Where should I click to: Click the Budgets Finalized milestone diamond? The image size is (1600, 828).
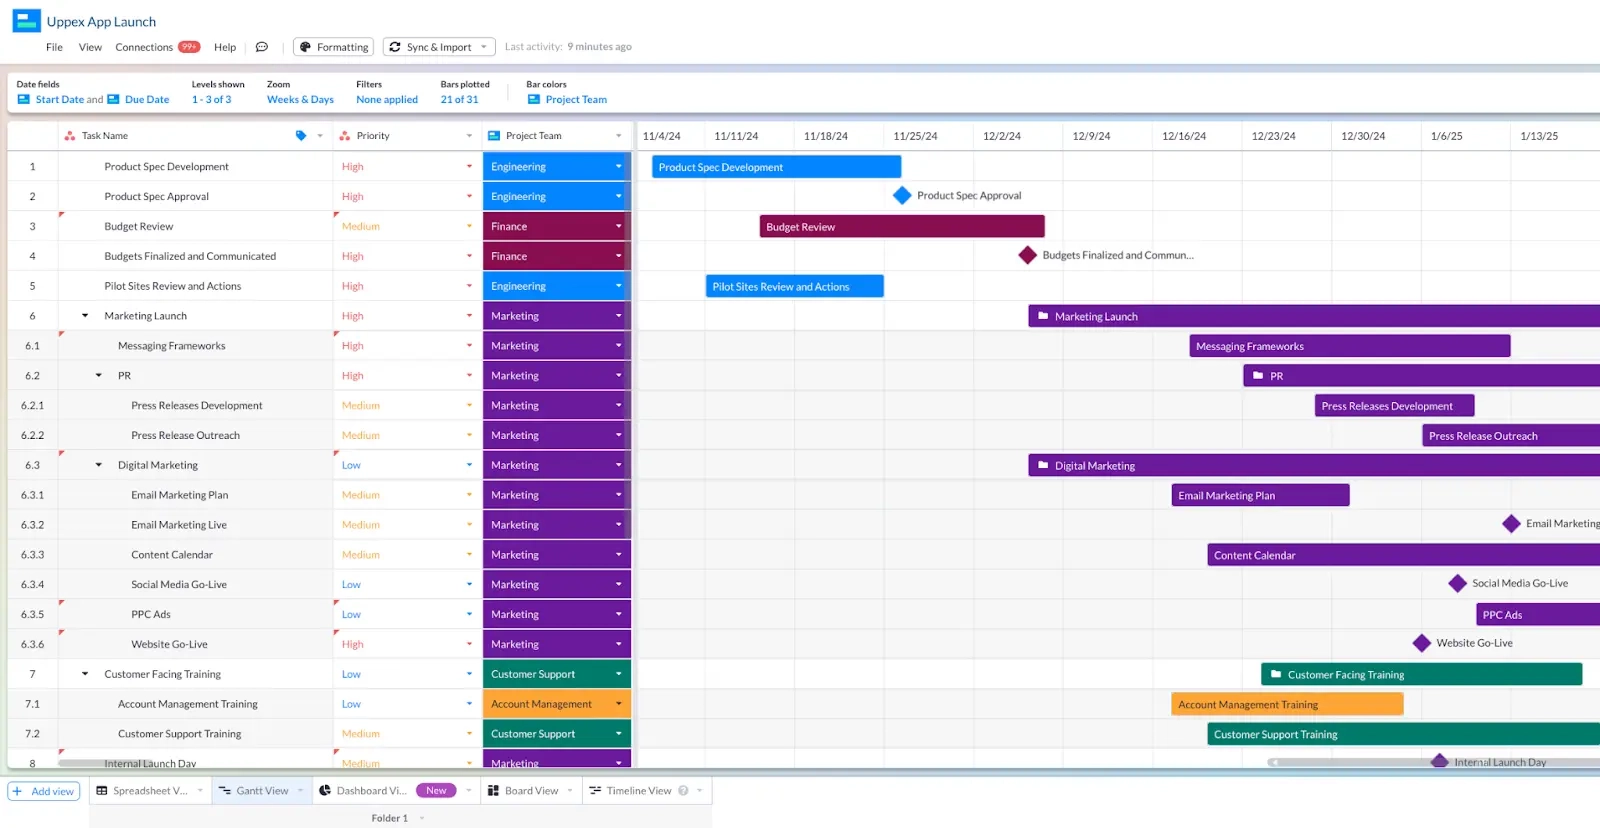[x=1027, y=255]
